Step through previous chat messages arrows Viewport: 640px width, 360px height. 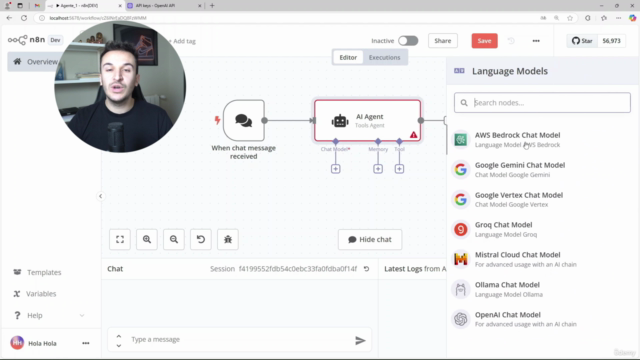tap(119, 340)
